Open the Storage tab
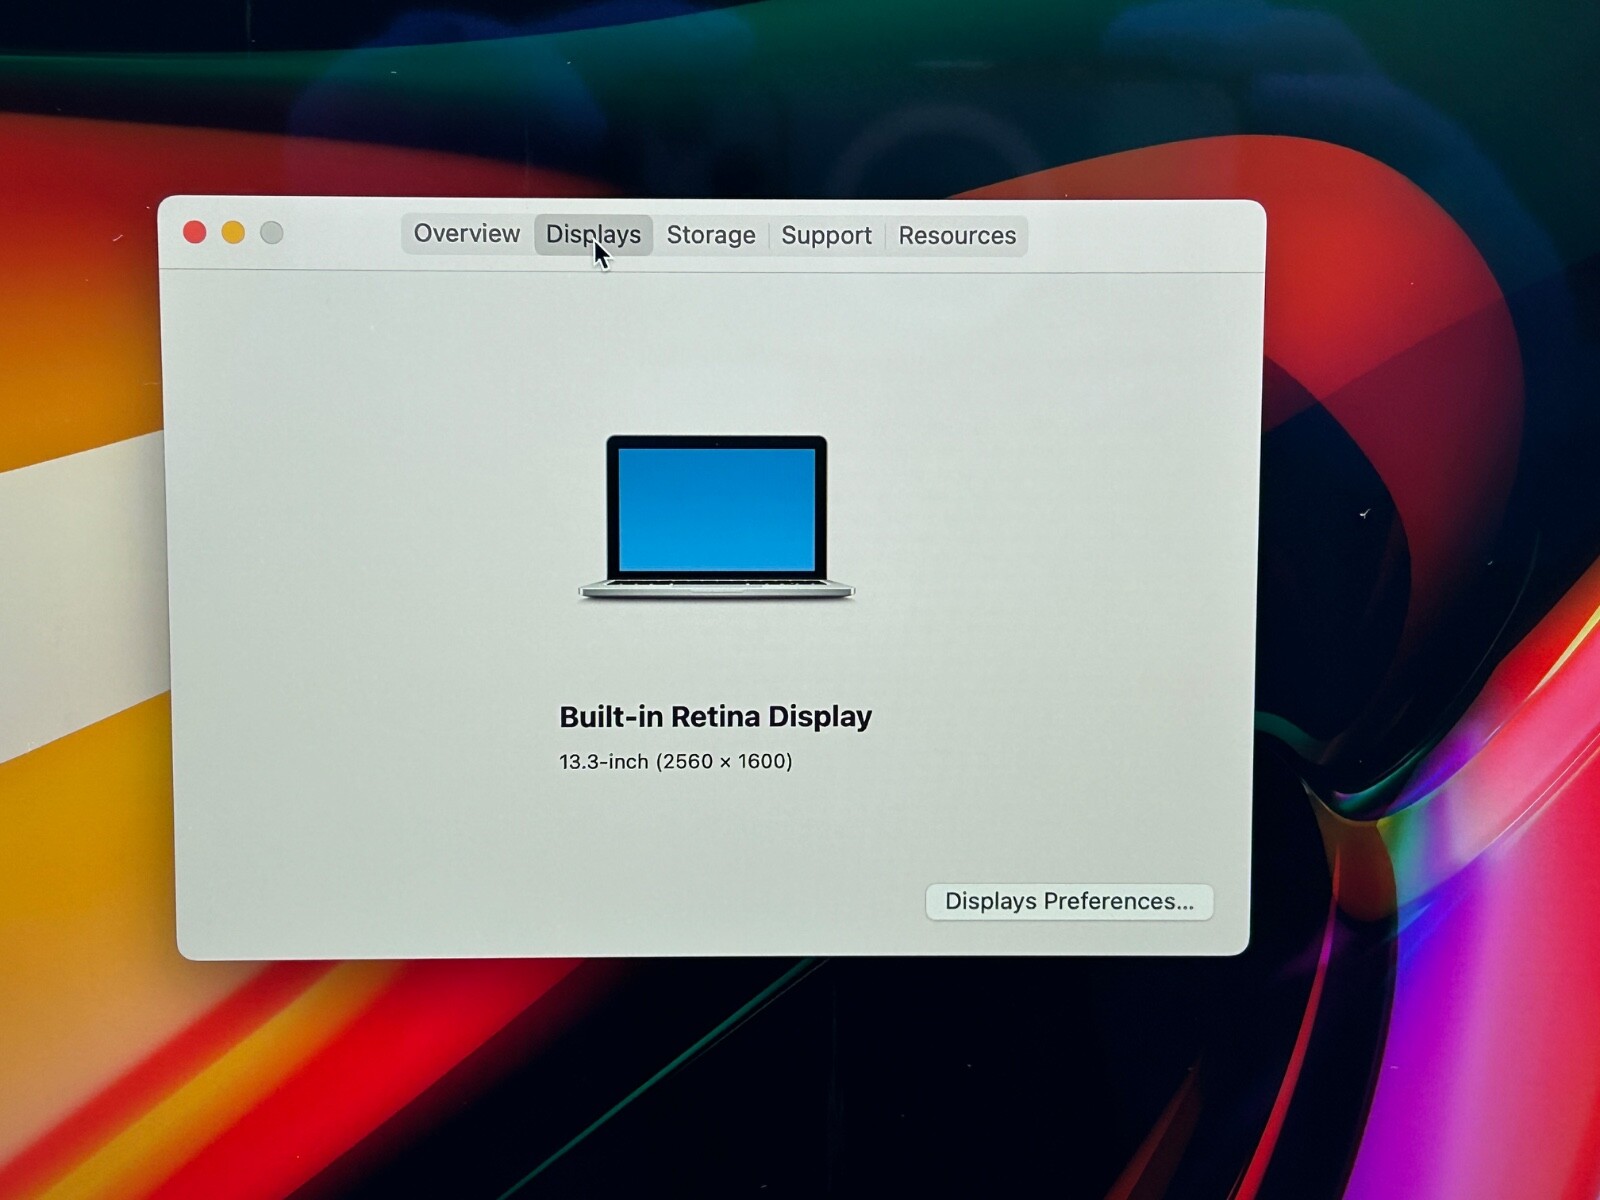The image size is (1600, 1200). [x=711, y=235]
